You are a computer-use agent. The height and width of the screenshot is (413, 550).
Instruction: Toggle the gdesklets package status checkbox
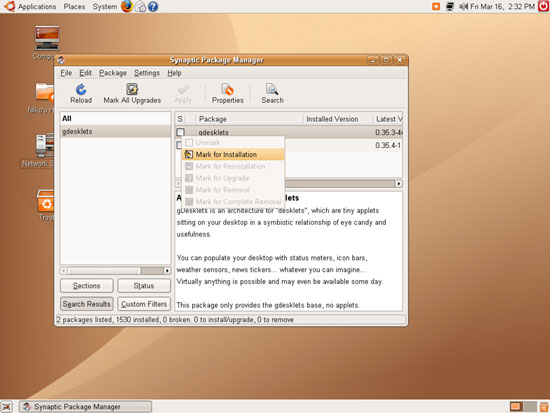coord(180,132)
